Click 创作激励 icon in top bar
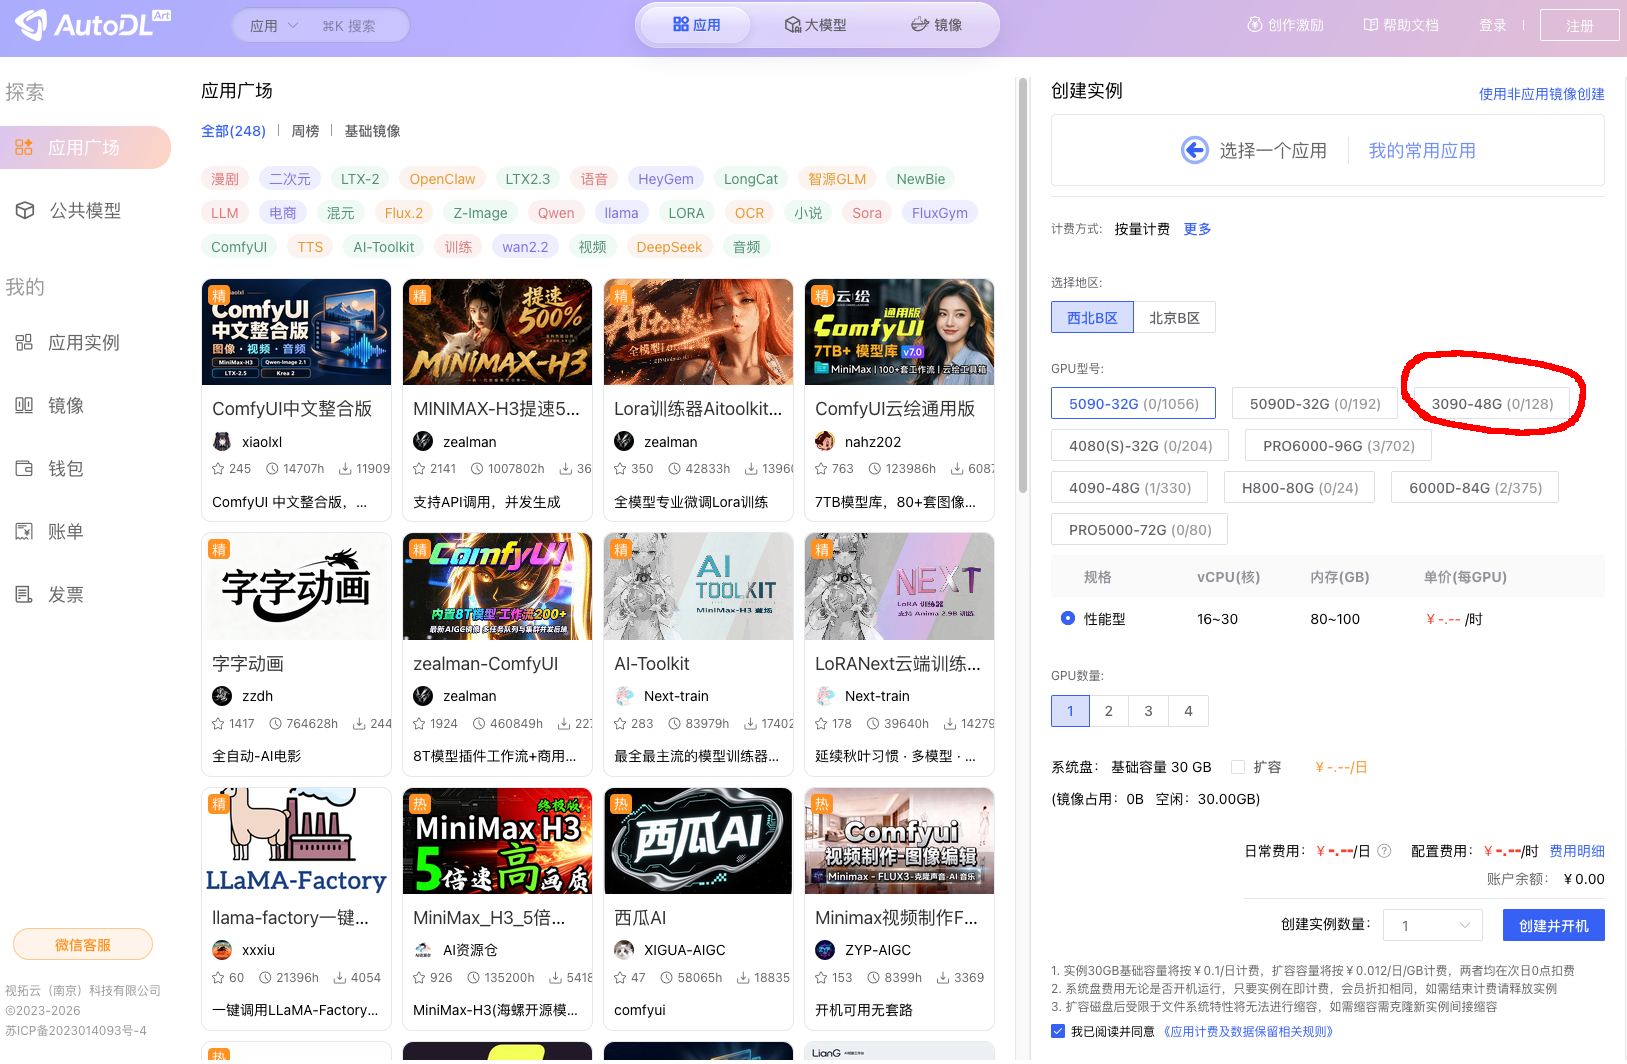 tap(1255, 25)
